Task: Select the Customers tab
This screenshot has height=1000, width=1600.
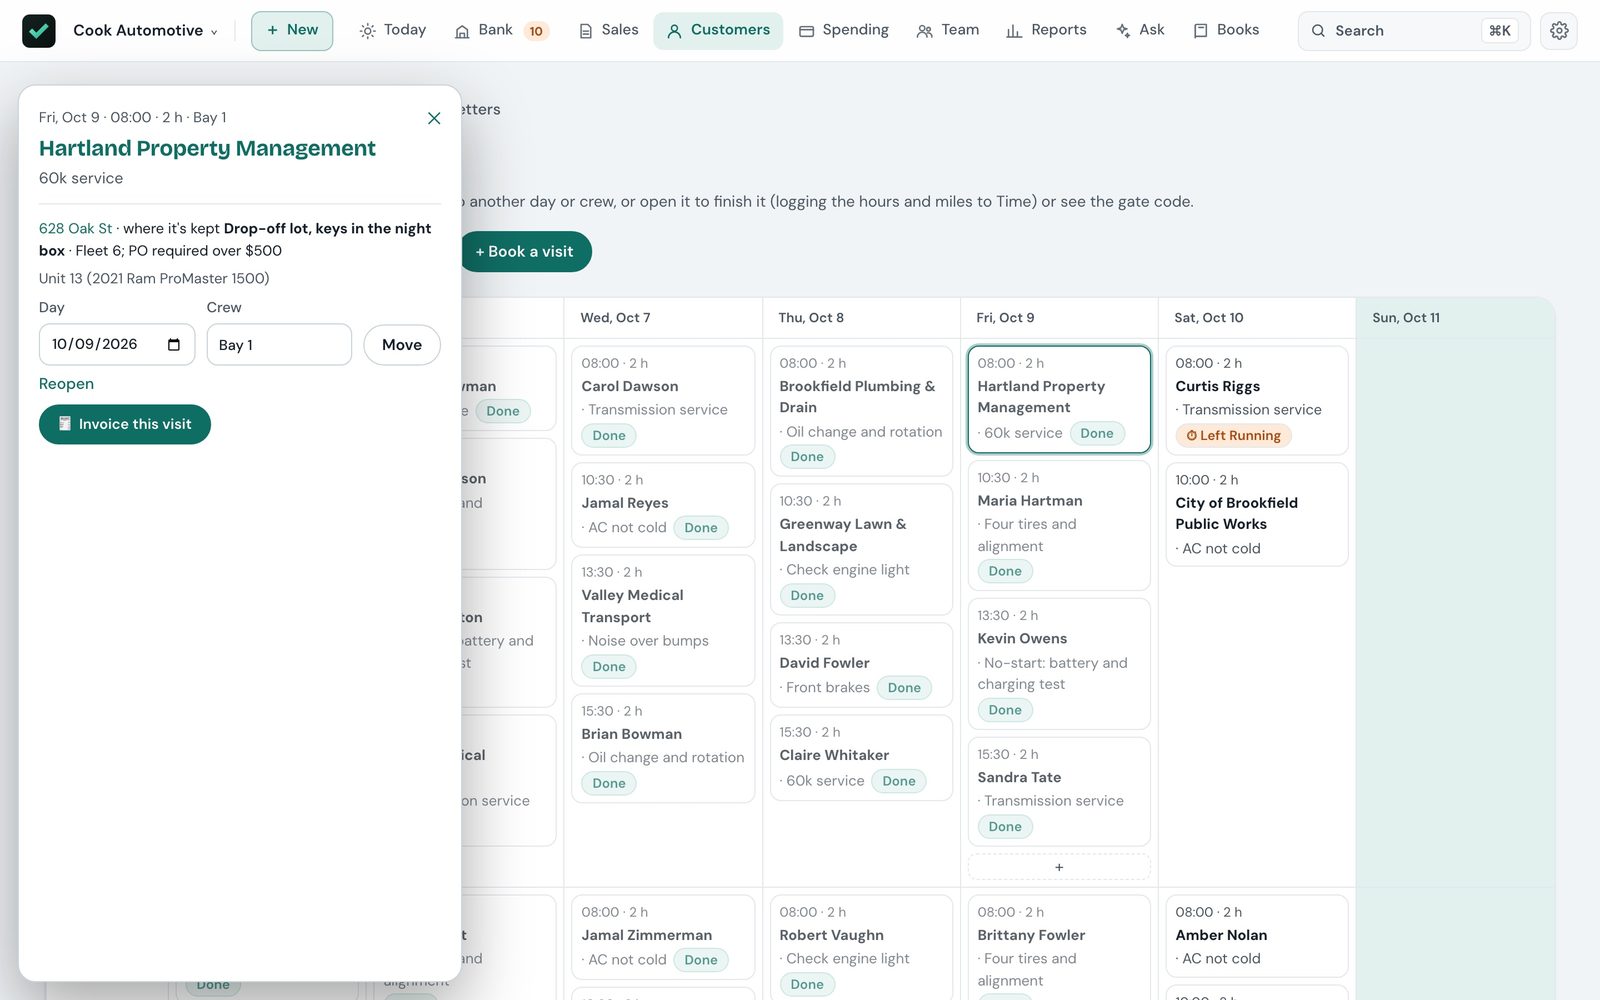Action: tap(718, 30)
